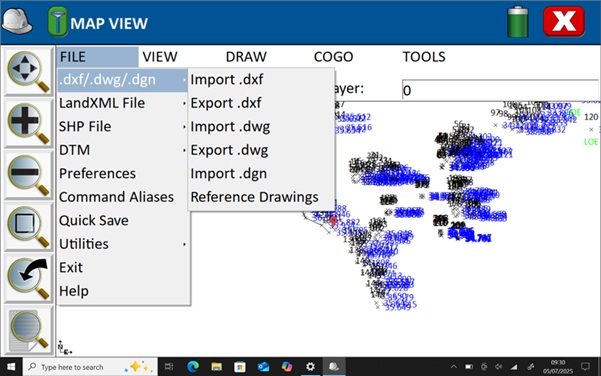The image size is (601, 376).
Task: Select the pan zoom magnifier tool
Action: pyautogui.click(x=28, y=72)
